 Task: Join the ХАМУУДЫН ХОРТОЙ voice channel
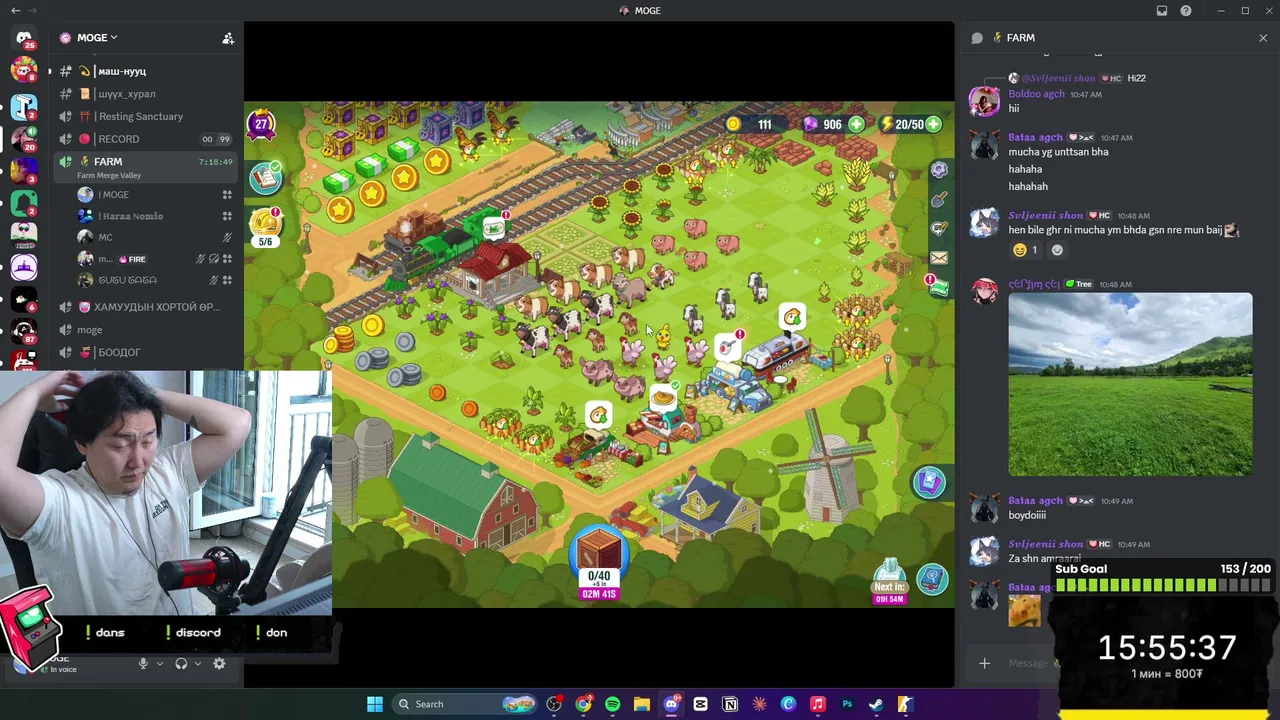[x=146, y=307]
